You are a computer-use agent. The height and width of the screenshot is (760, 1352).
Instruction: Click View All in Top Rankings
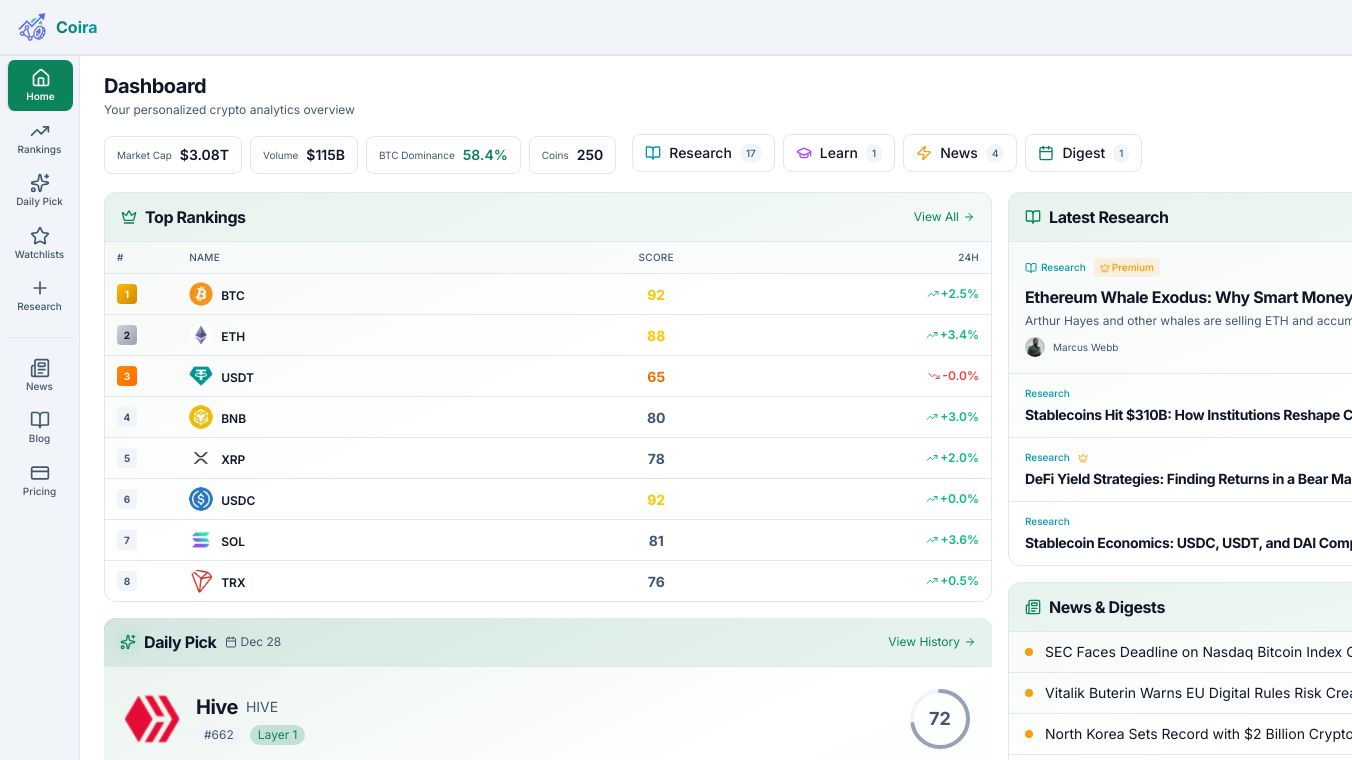[943, 217]
